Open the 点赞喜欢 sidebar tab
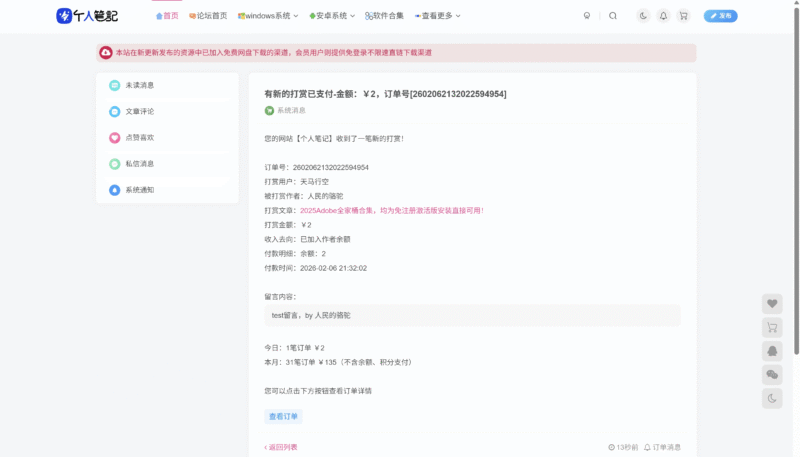 click(x=167, y=138)
